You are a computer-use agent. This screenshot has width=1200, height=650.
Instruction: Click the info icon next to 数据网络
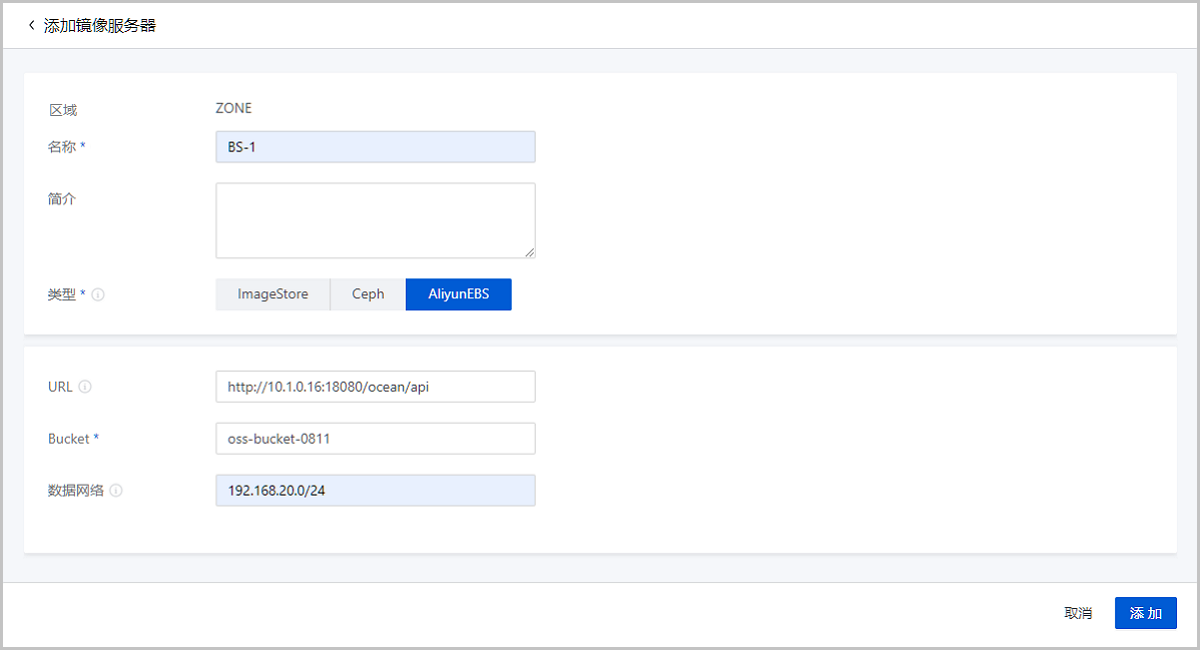pos(116,491)
